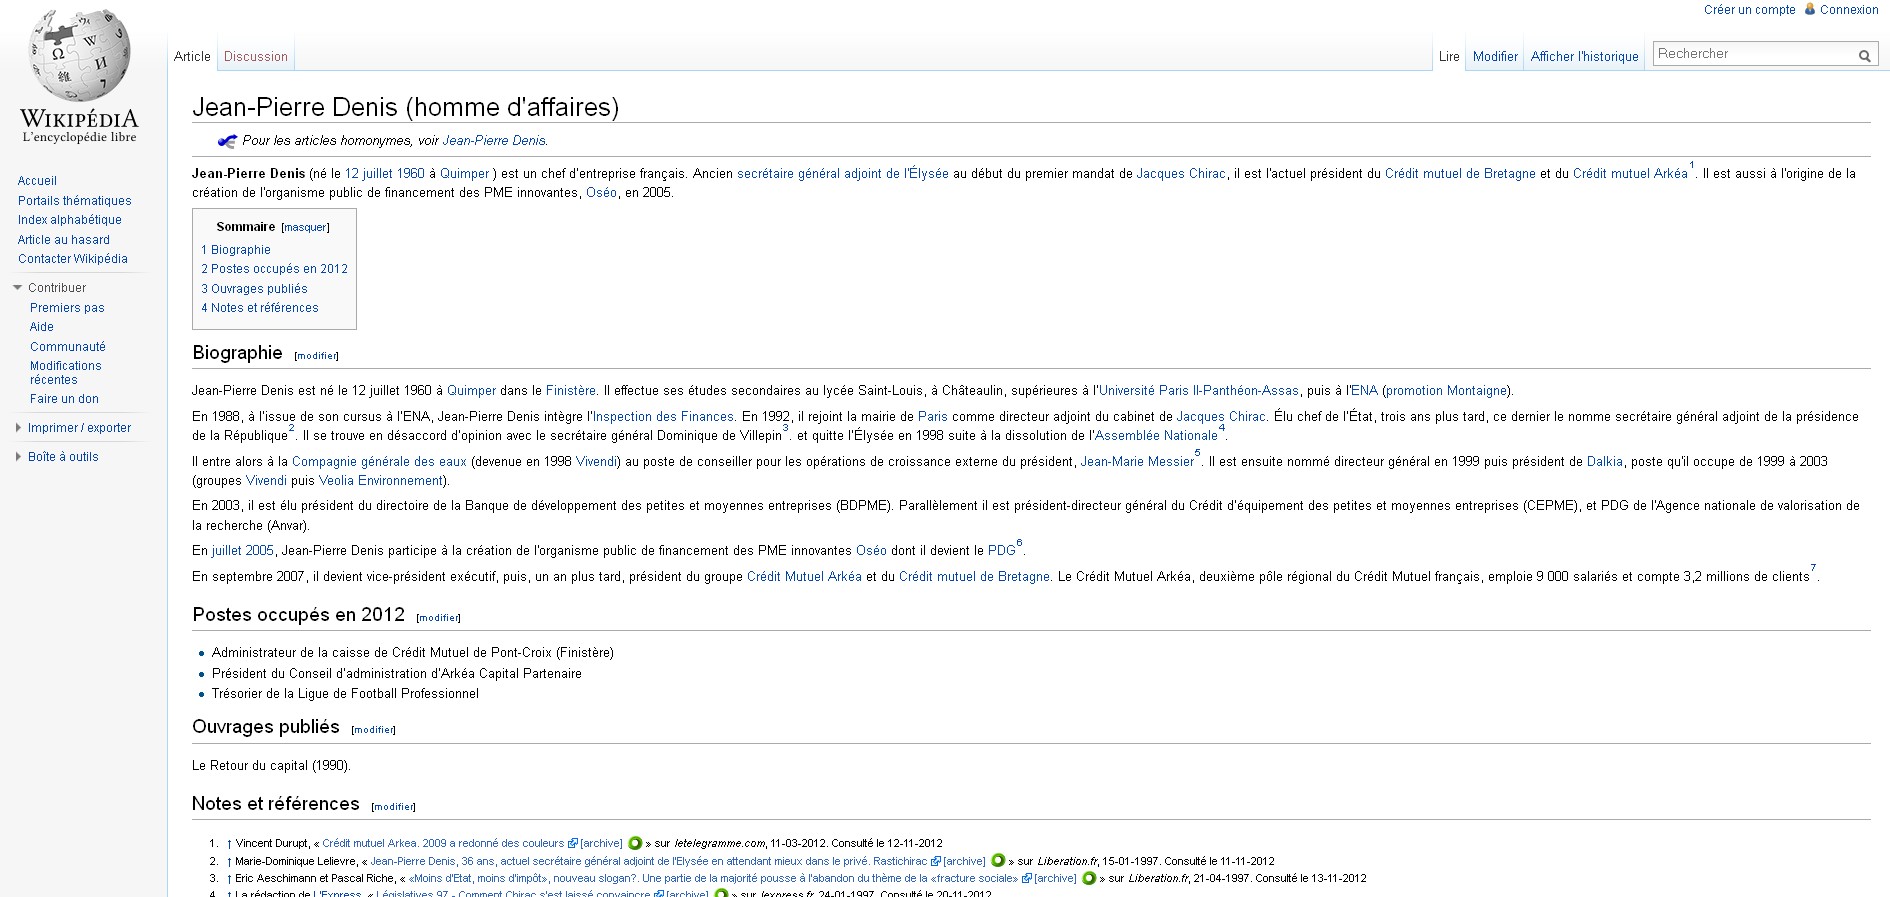Jump to 3 Ouvrages publiés in Sommaire

pos(254,289)
